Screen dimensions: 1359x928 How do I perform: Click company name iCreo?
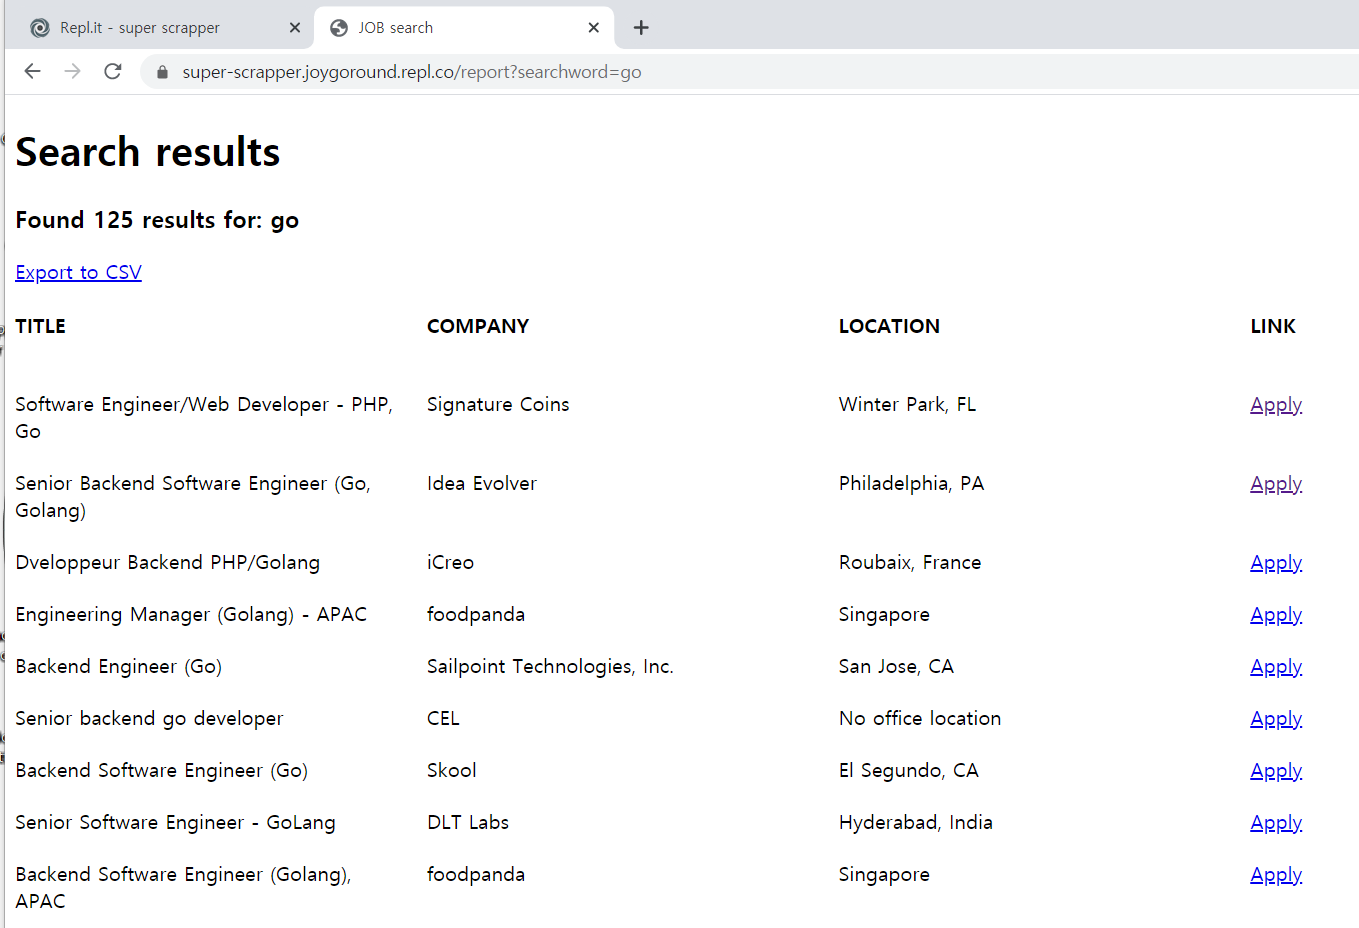tap(450, 562)
